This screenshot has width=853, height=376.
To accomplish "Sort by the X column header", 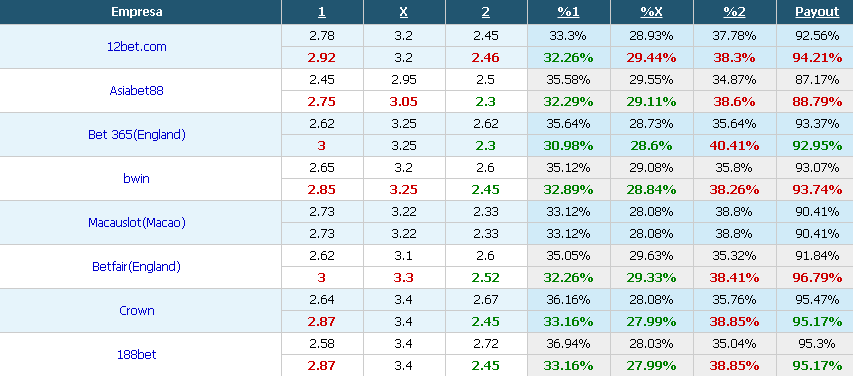I will point(404,12).
